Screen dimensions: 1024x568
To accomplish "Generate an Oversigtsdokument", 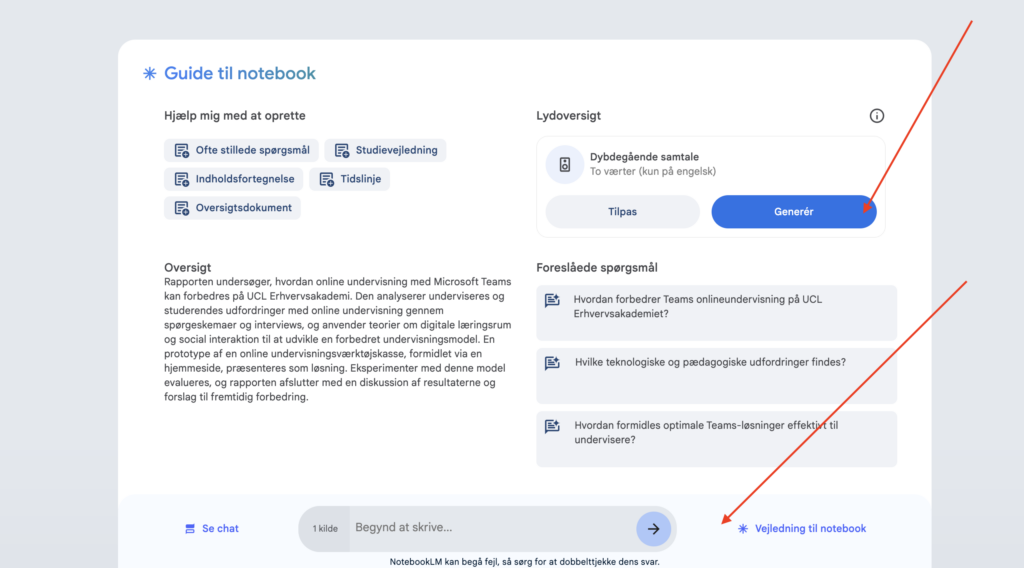I will click(x=232, y=208).
